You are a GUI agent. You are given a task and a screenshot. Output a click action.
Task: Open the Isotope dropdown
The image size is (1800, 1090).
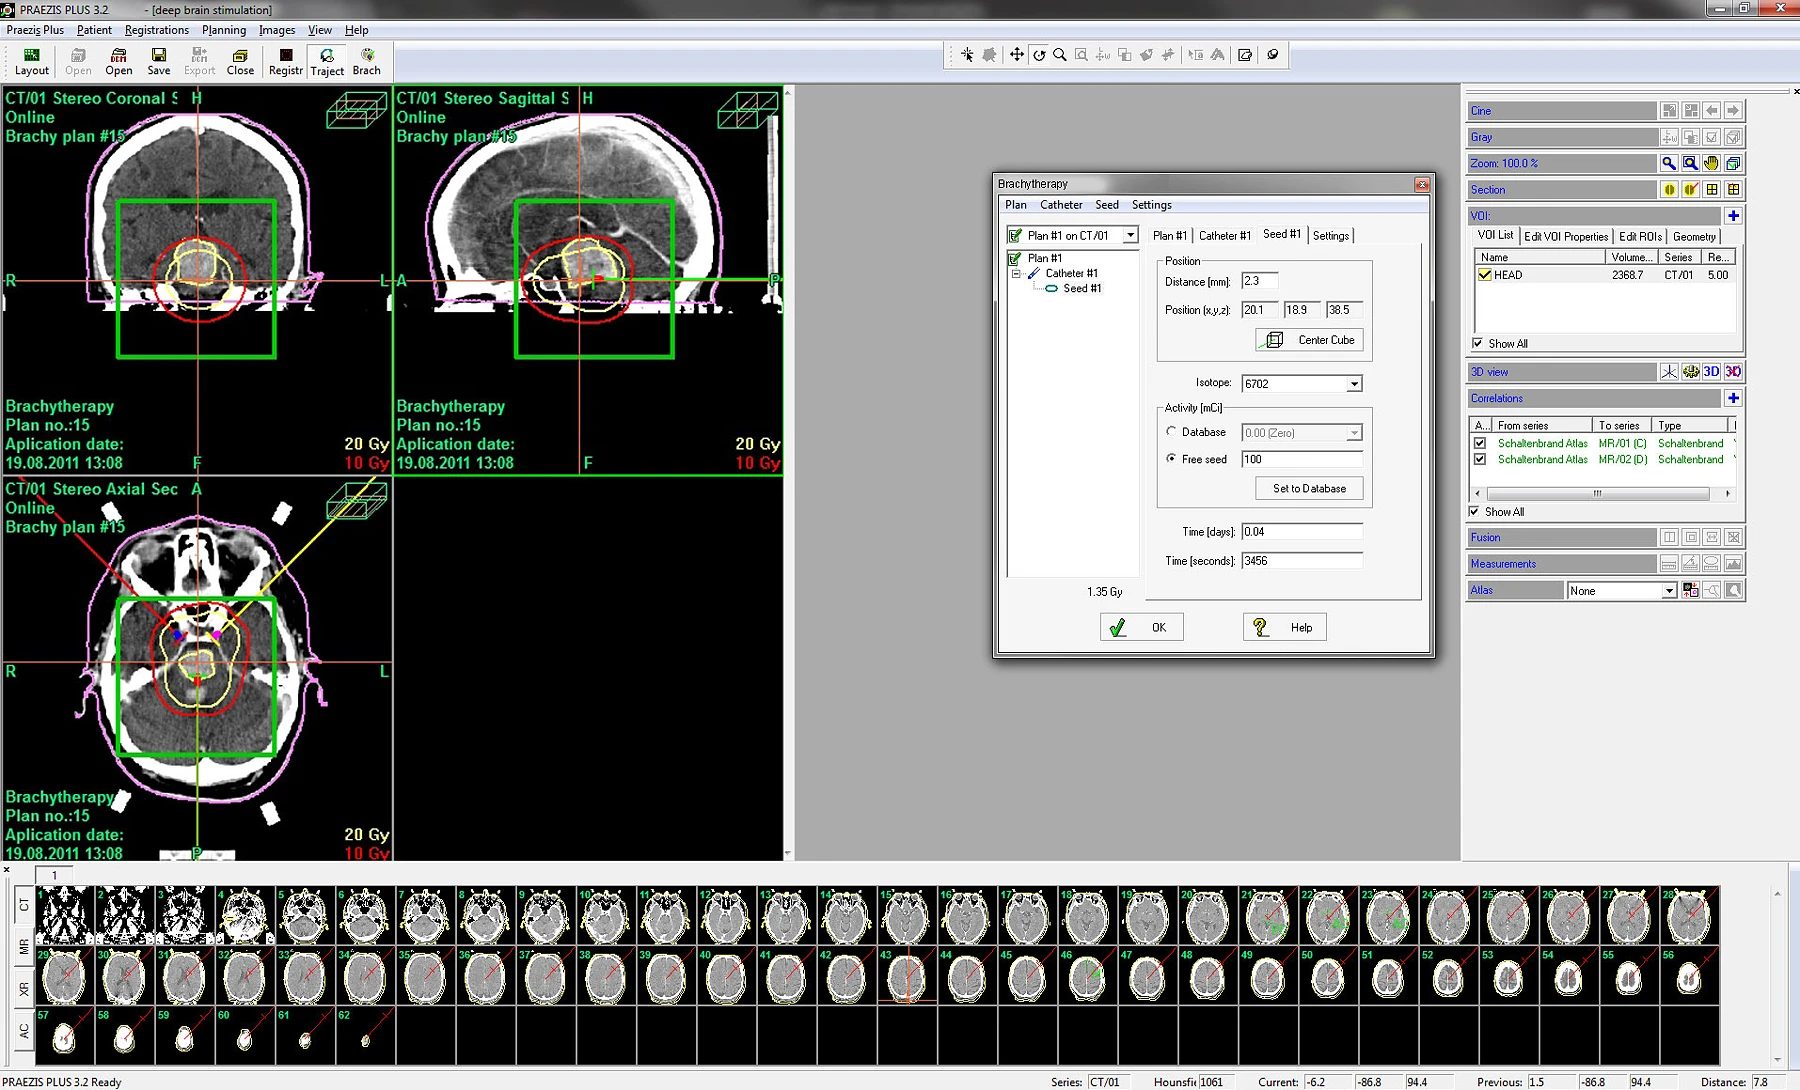pos(1353,384)
